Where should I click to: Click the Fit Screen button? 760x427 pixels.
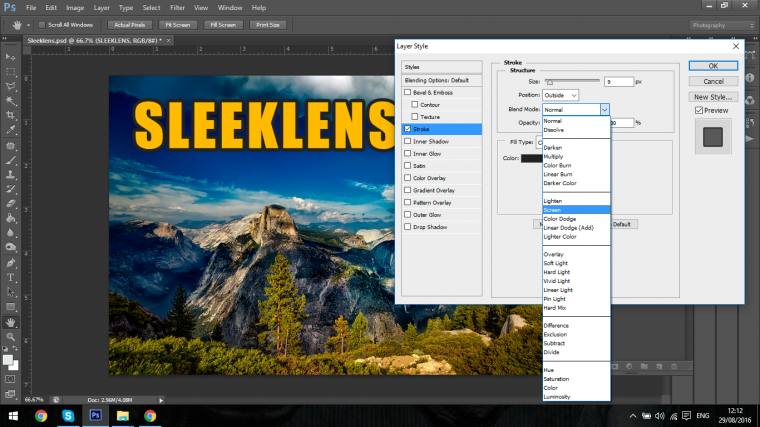pyautogui.click(x=177, y=25)
